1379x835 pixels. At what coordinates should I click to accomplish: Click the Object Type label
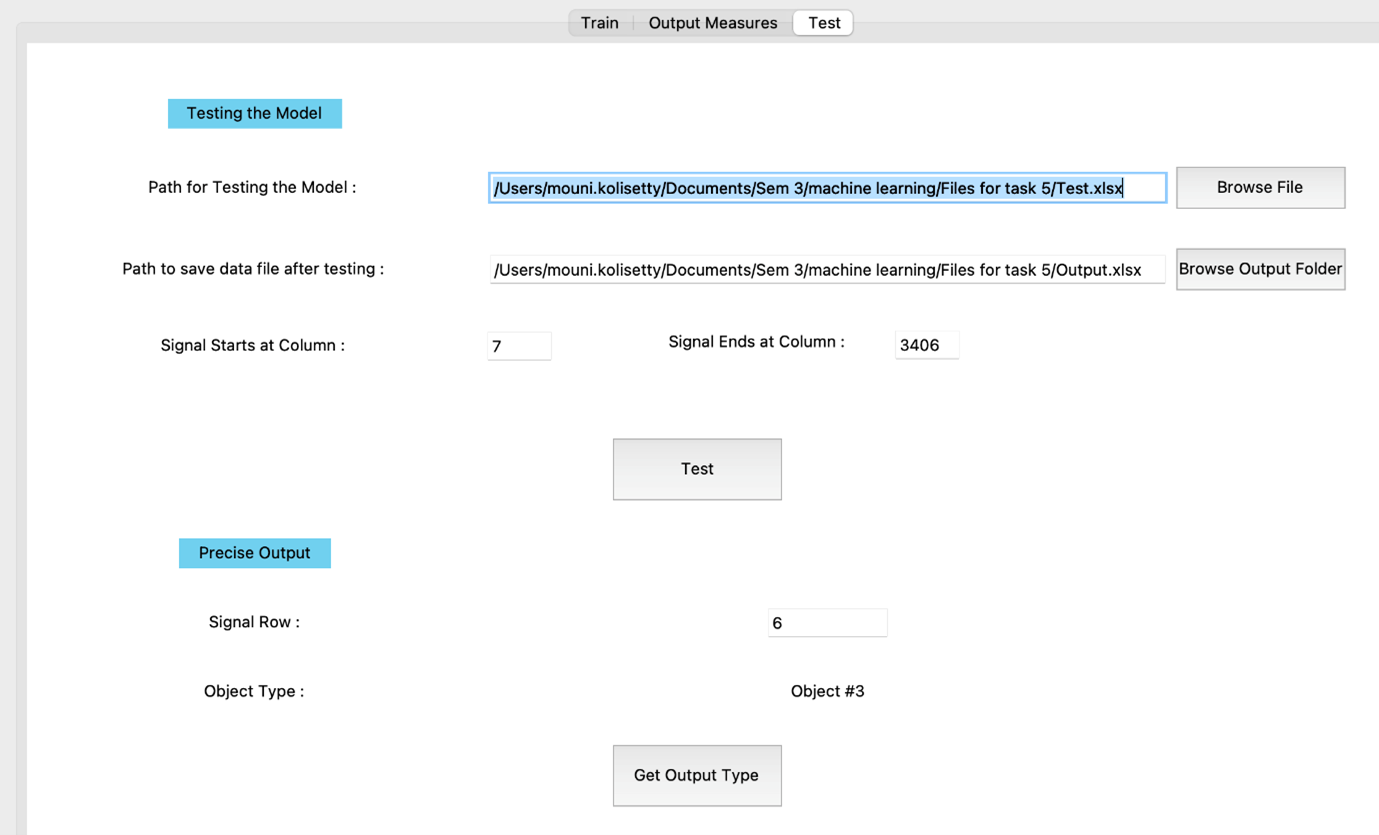pyautogui.click(x=254, y=690)
